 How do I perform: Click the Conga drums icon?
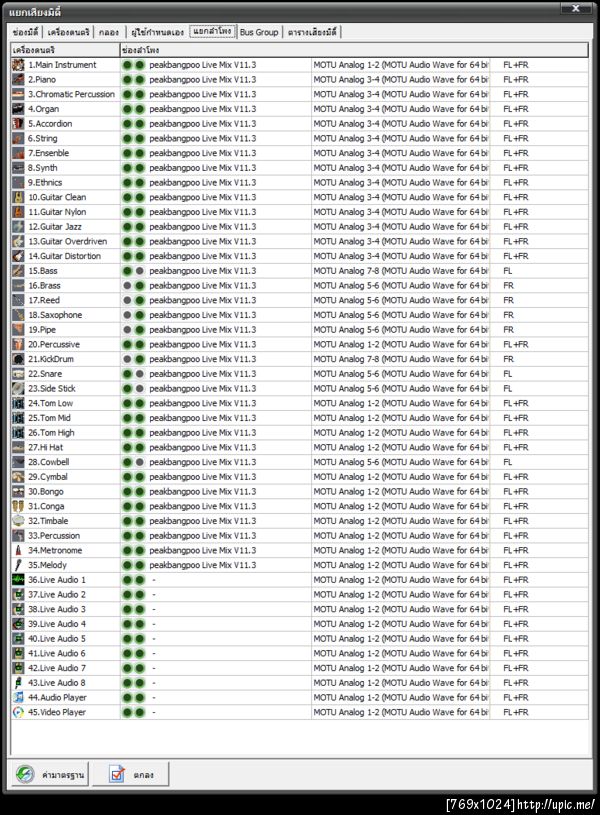point(18,506)
